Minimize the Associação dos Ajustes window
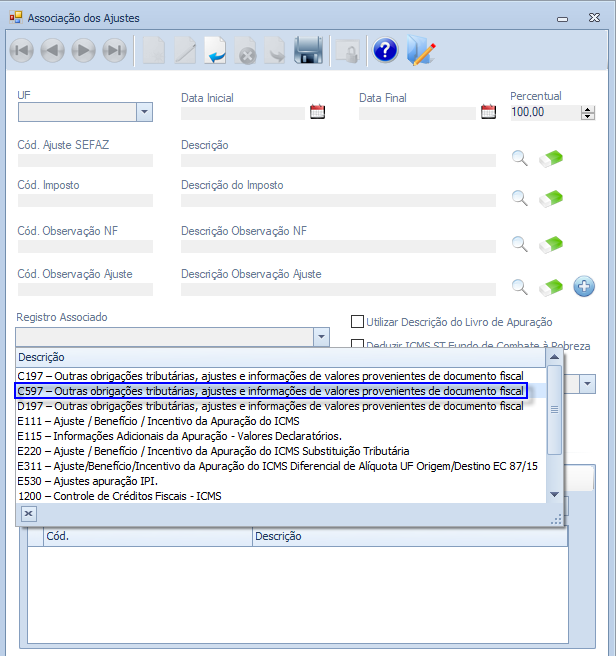The image size is (616, 656). (562, 19)
